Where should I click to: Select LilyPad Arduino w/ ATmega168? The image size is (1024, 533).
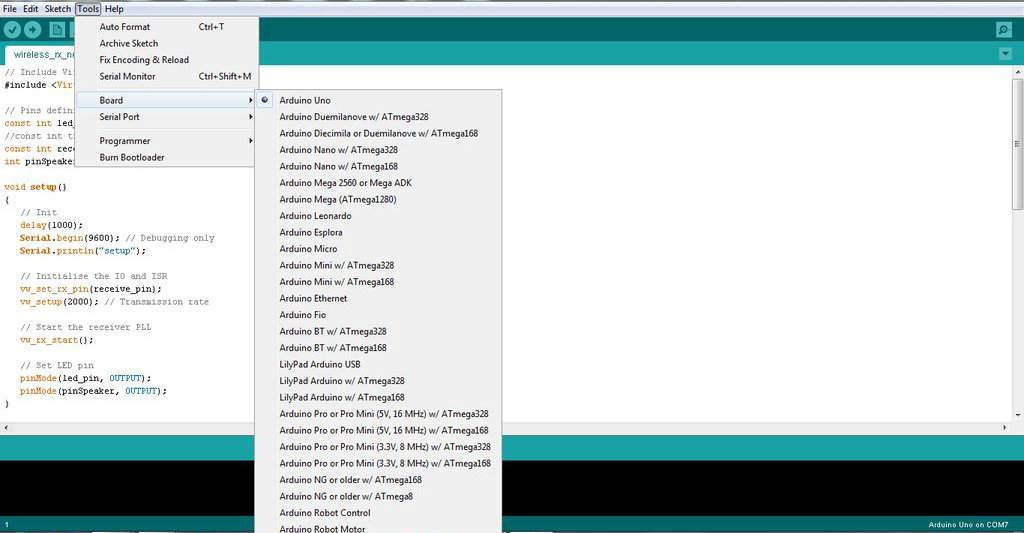(378, 397)
